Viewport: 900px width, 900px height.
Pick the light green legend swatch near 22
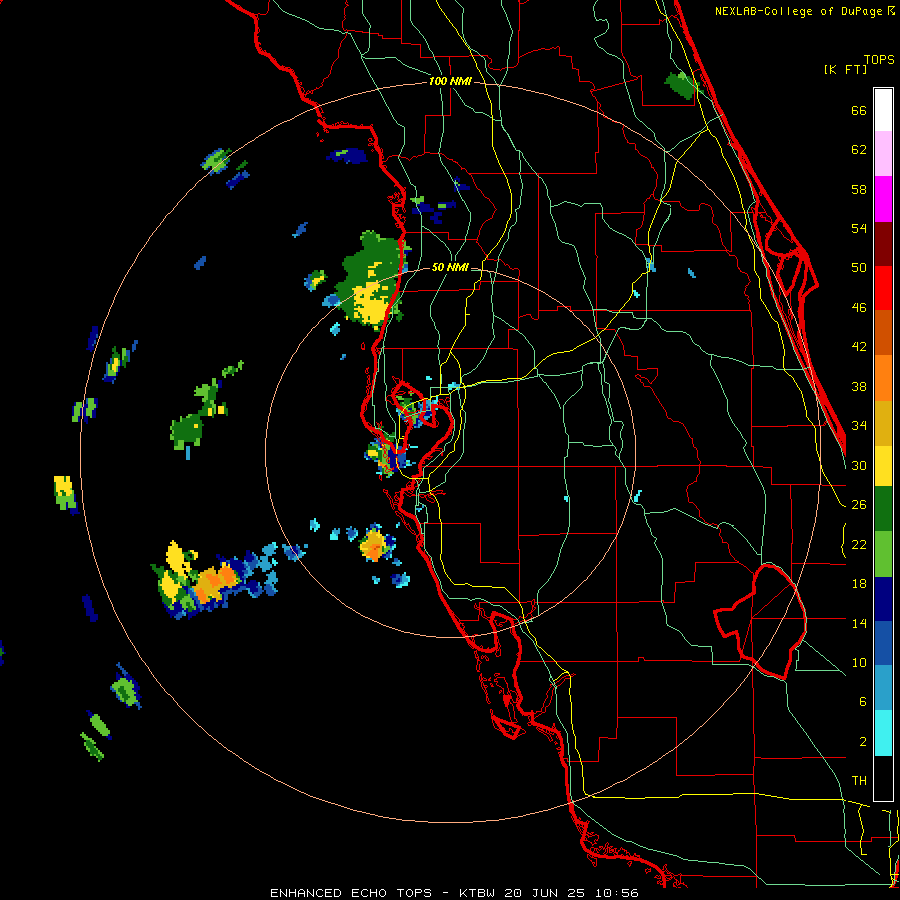[883, 554]
